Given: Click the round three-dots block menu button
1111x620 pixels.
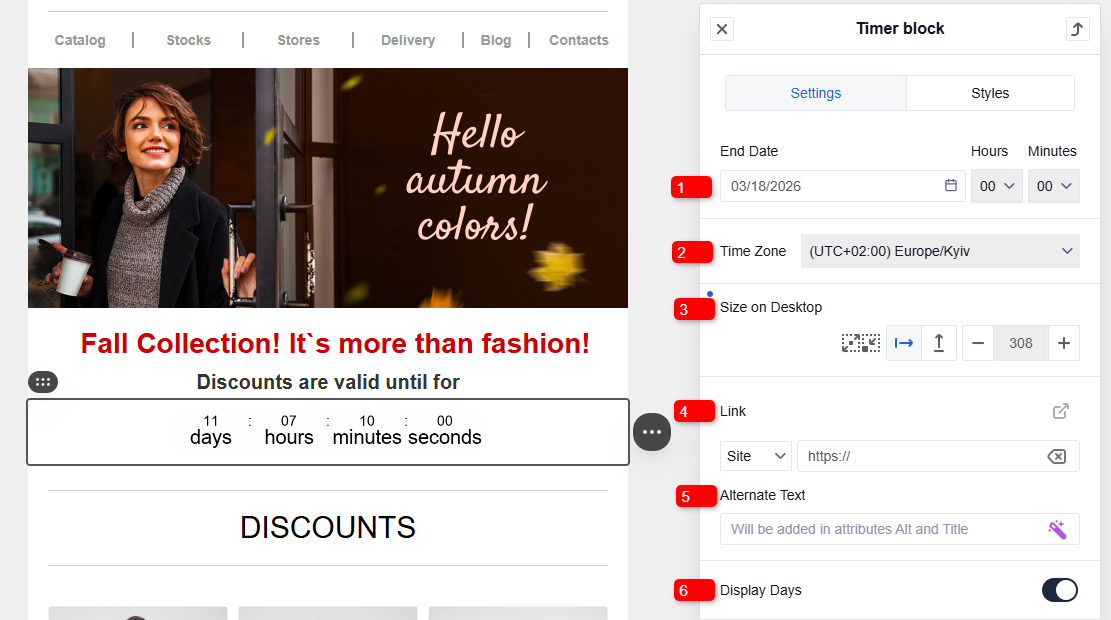Looking at the screenshot, I should [x=652, y=432].
